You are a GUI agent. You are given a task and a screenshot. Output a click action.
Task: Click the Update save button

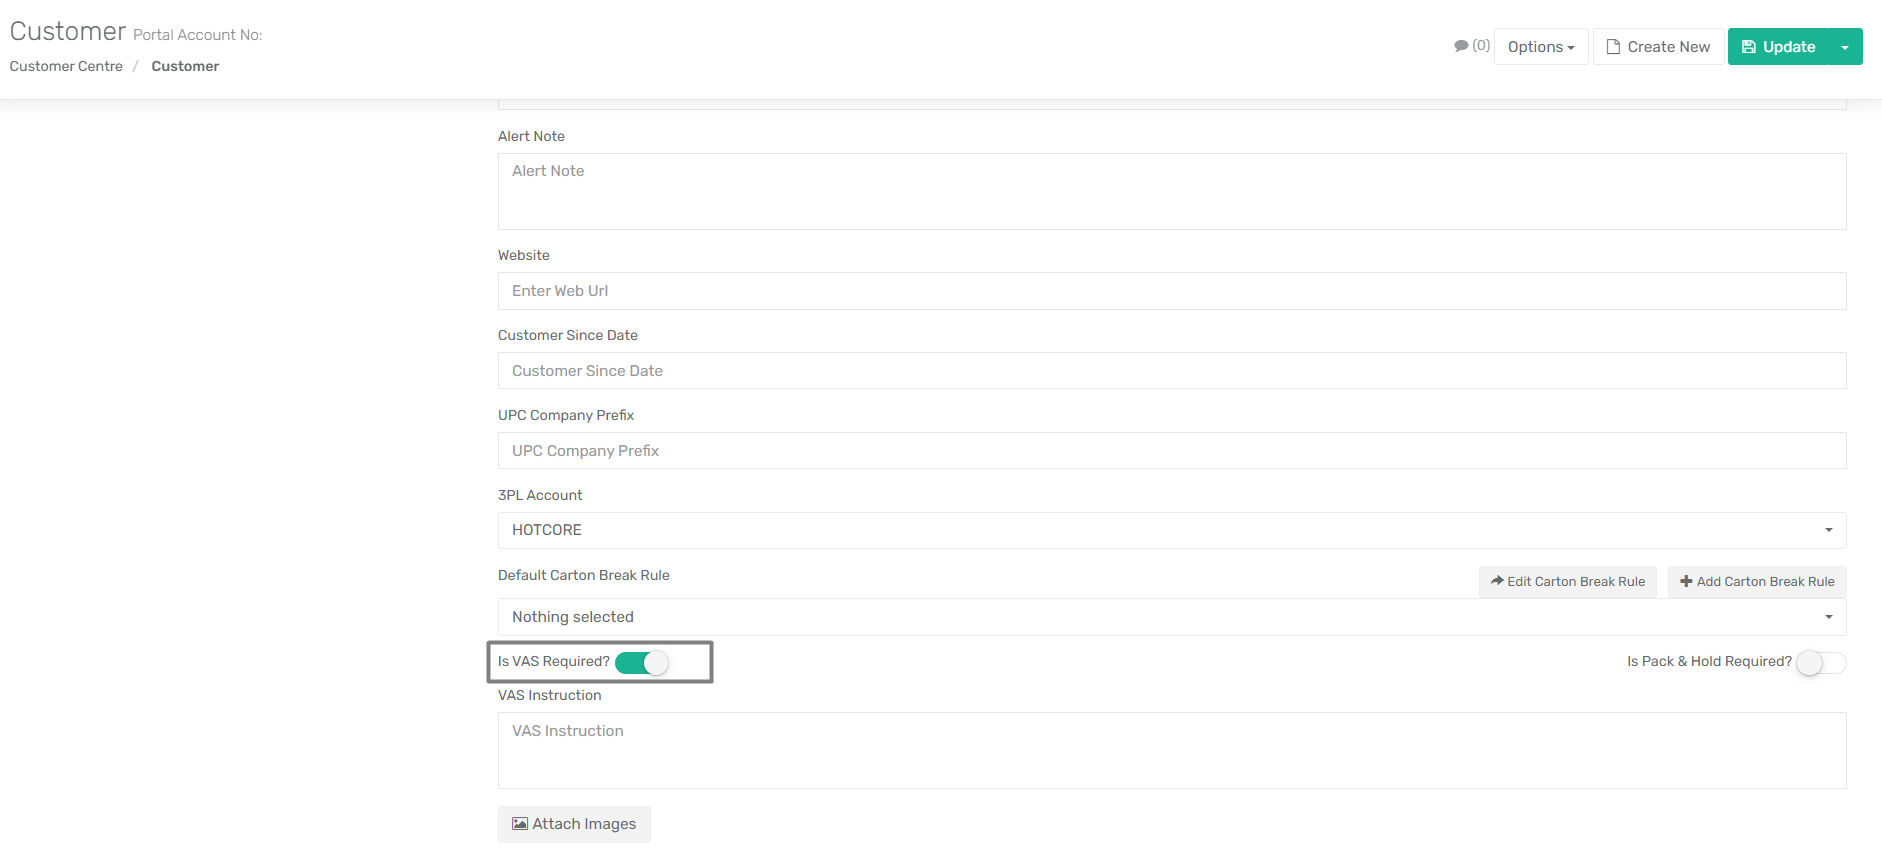pos(1778,47)
